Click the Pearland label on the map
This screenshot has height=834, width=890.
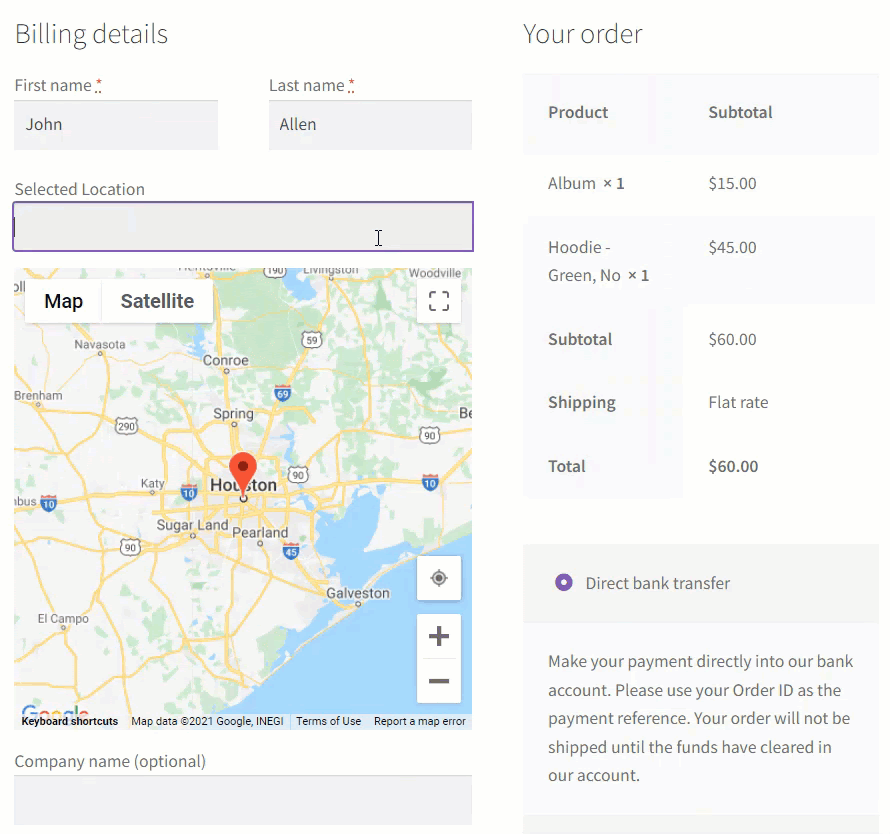point(260,533)
